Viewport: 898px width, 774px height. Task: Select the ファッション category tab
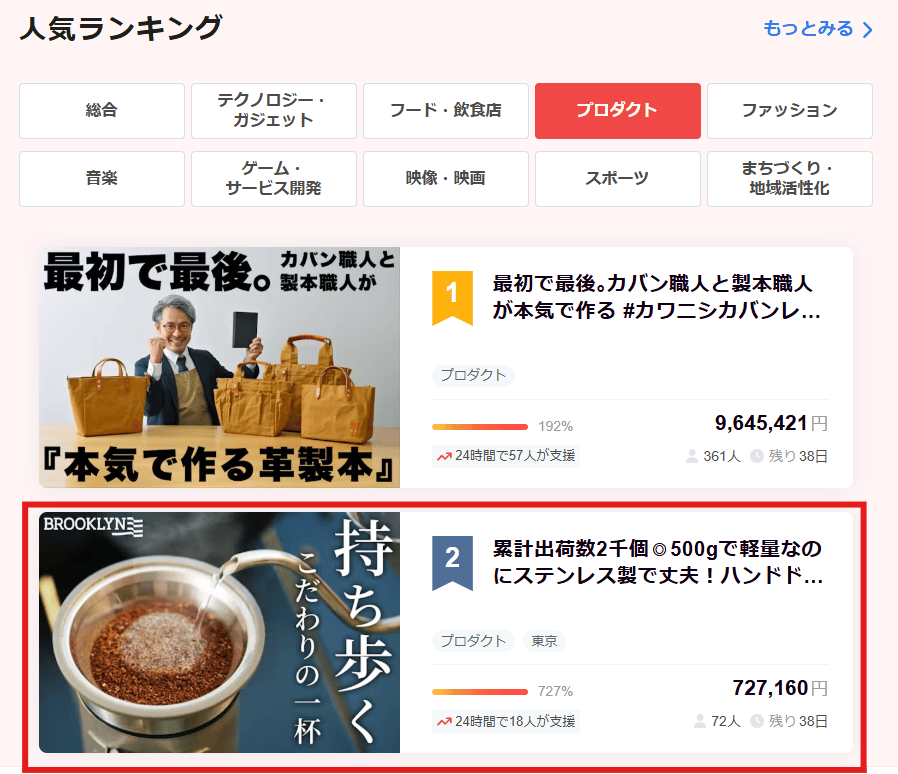pos(790,111)
